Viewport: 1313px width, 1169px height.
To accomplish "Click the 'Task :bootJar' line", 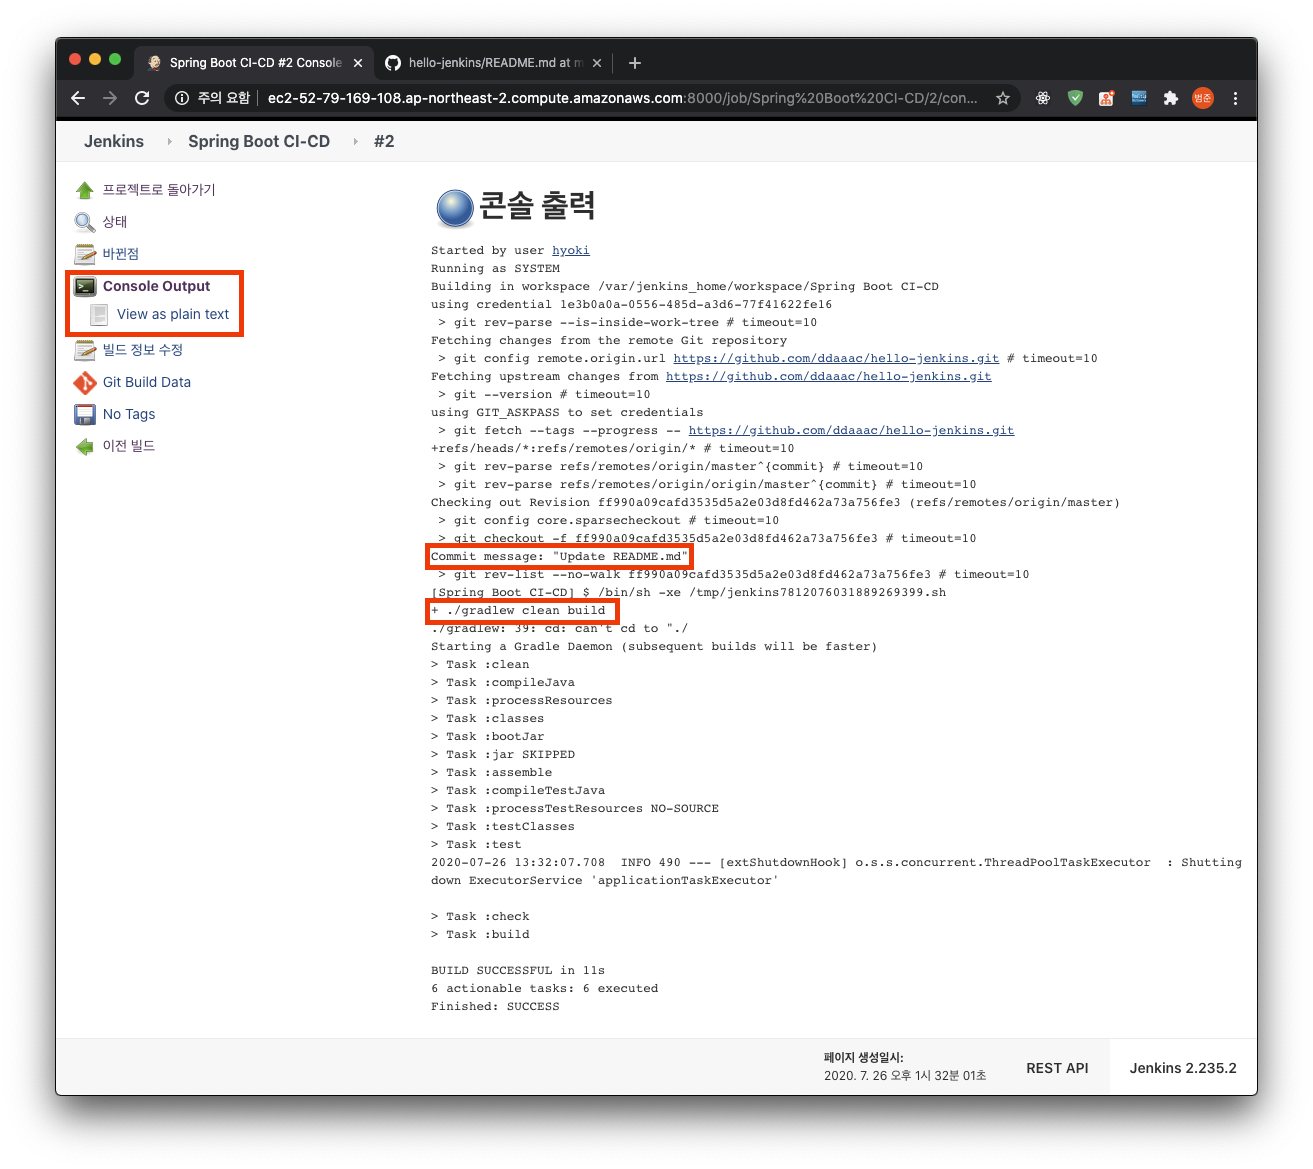I will [488, 736].
